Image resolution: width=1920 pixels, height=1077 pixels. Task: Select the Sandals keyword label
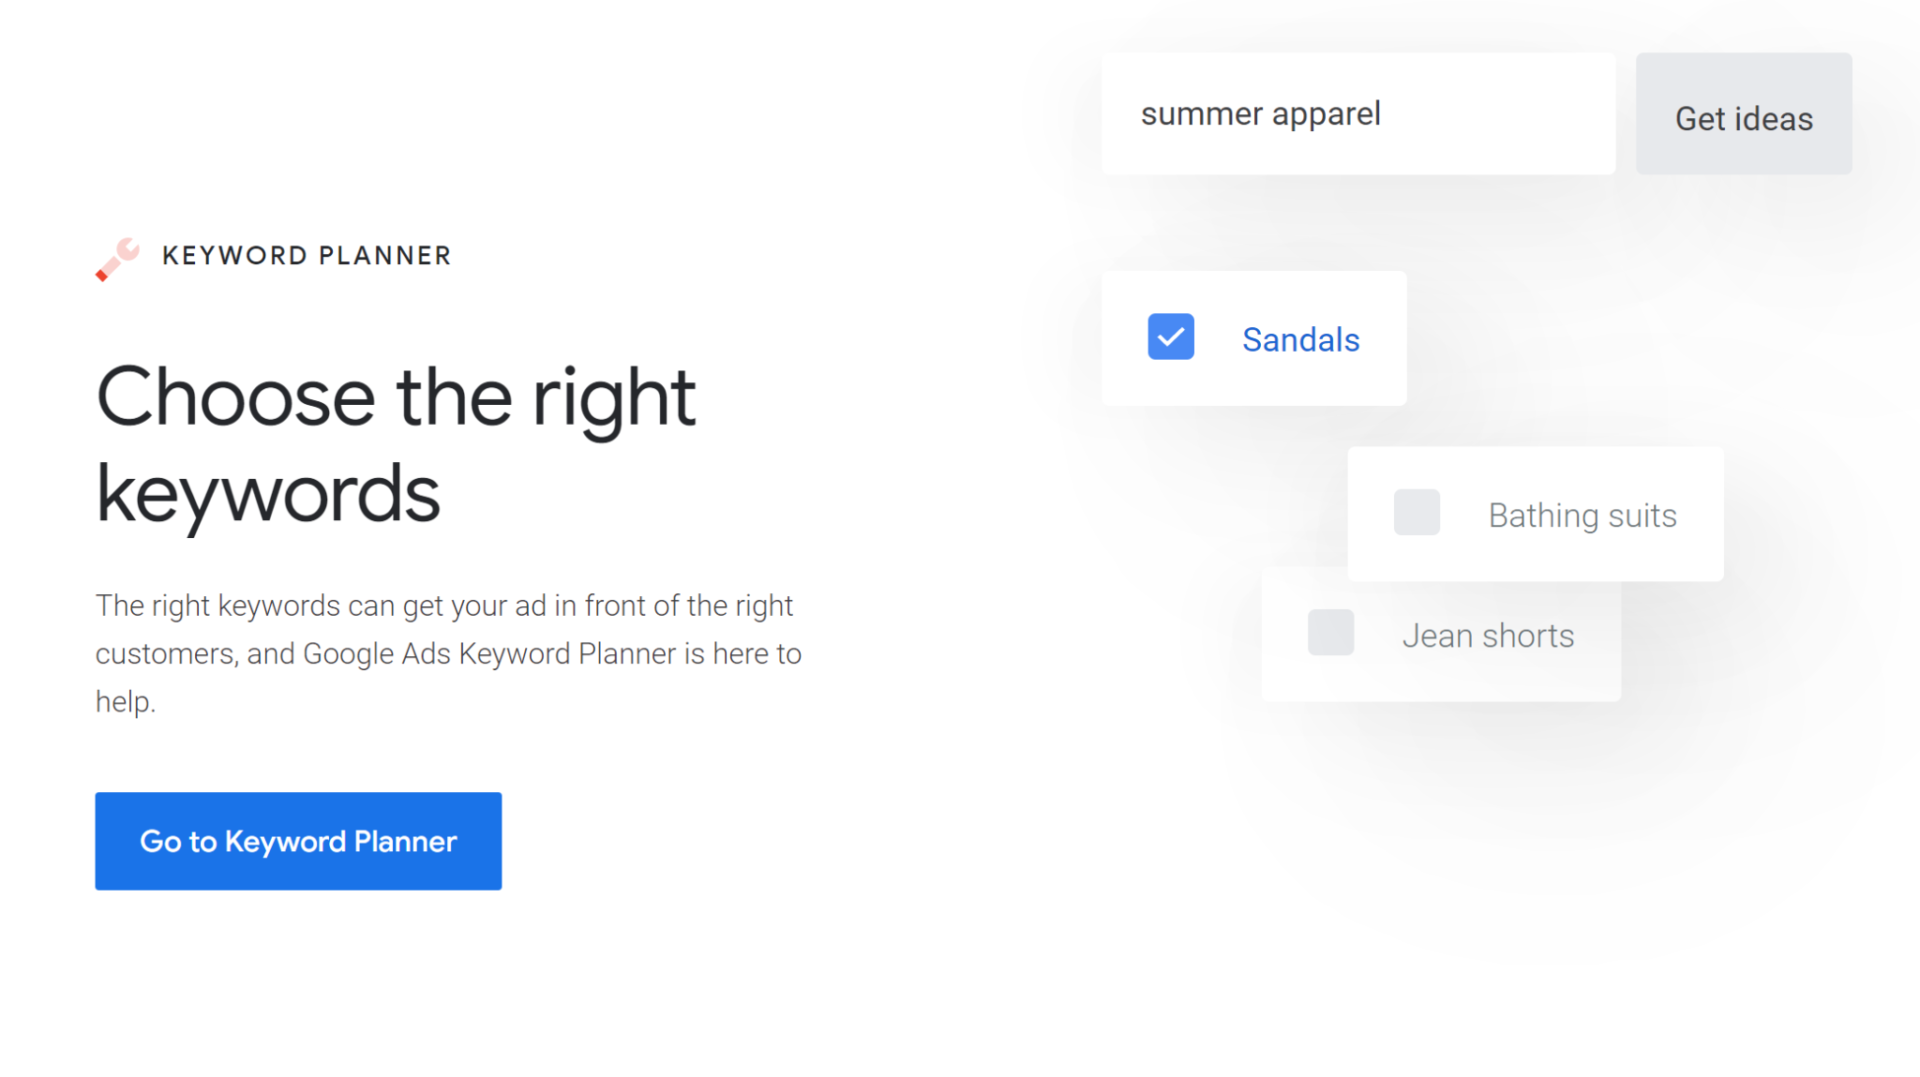click(x=1301, y=340)
